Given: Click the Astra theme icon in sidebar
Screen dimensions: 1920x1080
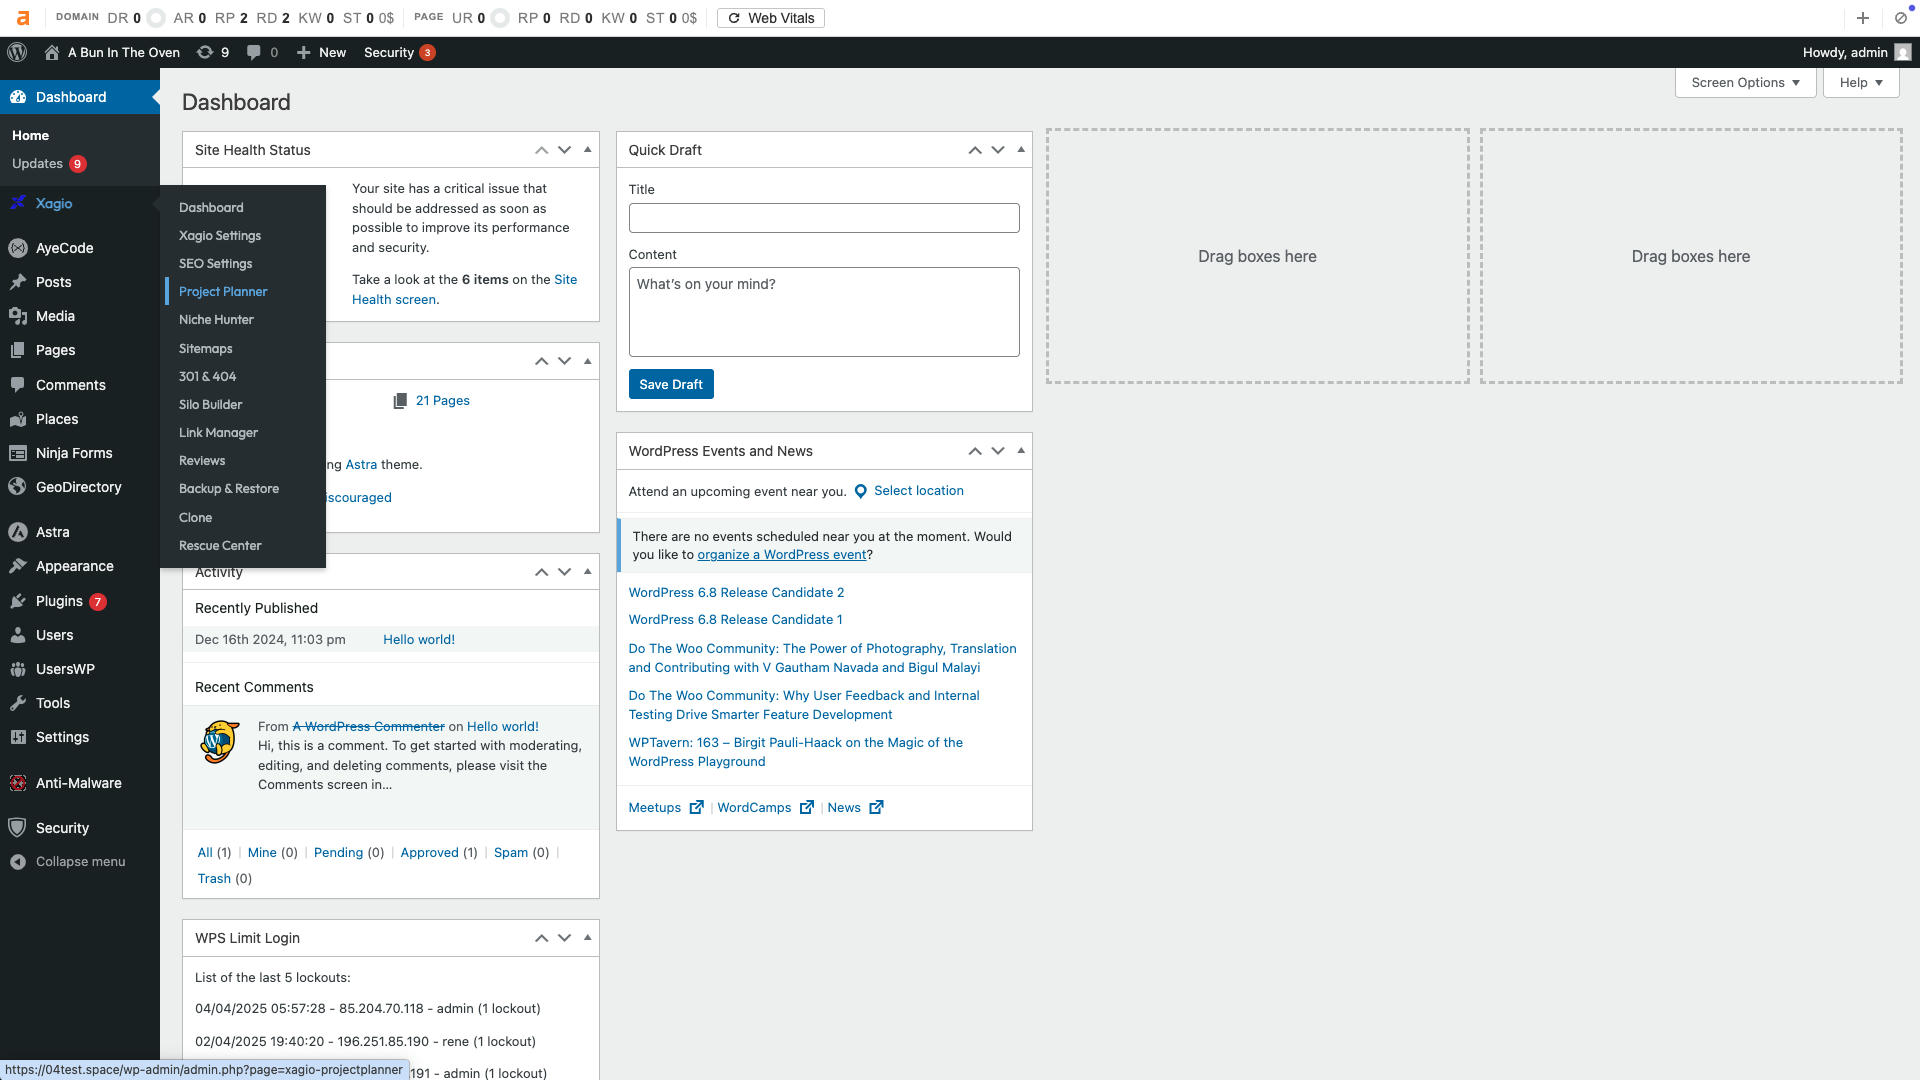Looking at the screenshot, I should pos(18,532).
